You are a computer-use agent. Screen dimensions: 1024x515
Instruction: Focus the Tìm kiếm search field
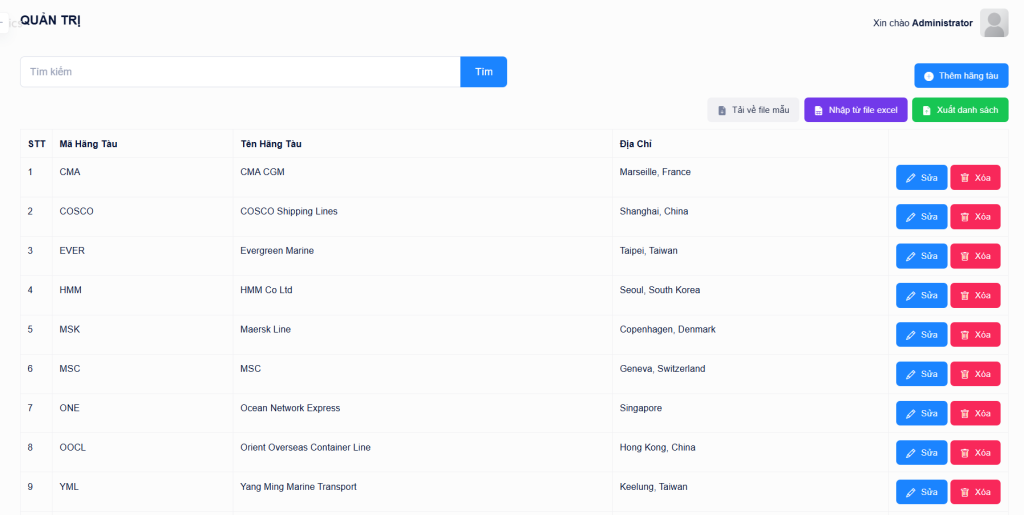point(240,72)
